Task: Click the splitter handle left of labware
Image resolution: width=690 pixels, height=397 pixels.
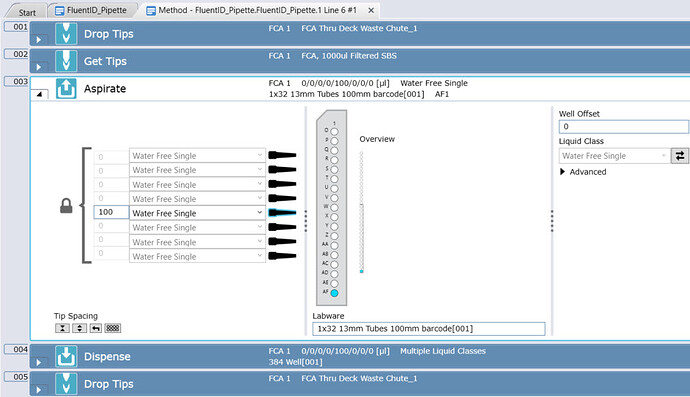Action: [x=306, y=221]
